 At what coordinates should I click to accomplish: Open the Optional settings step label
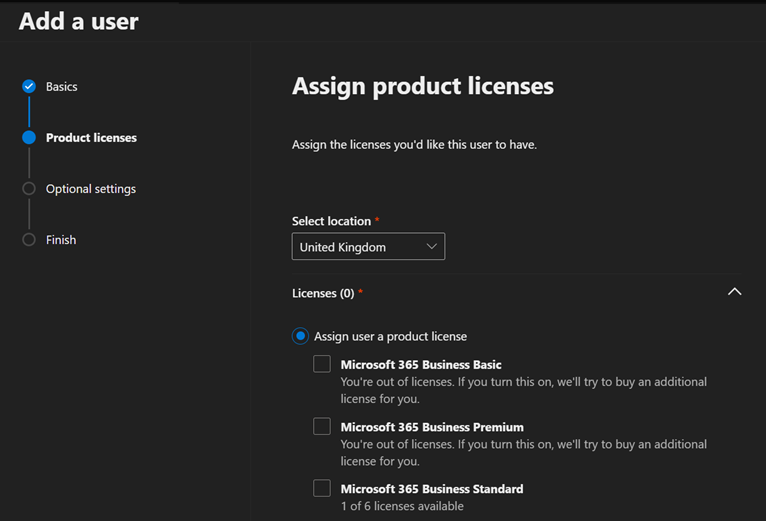click(x=91, y=189)
